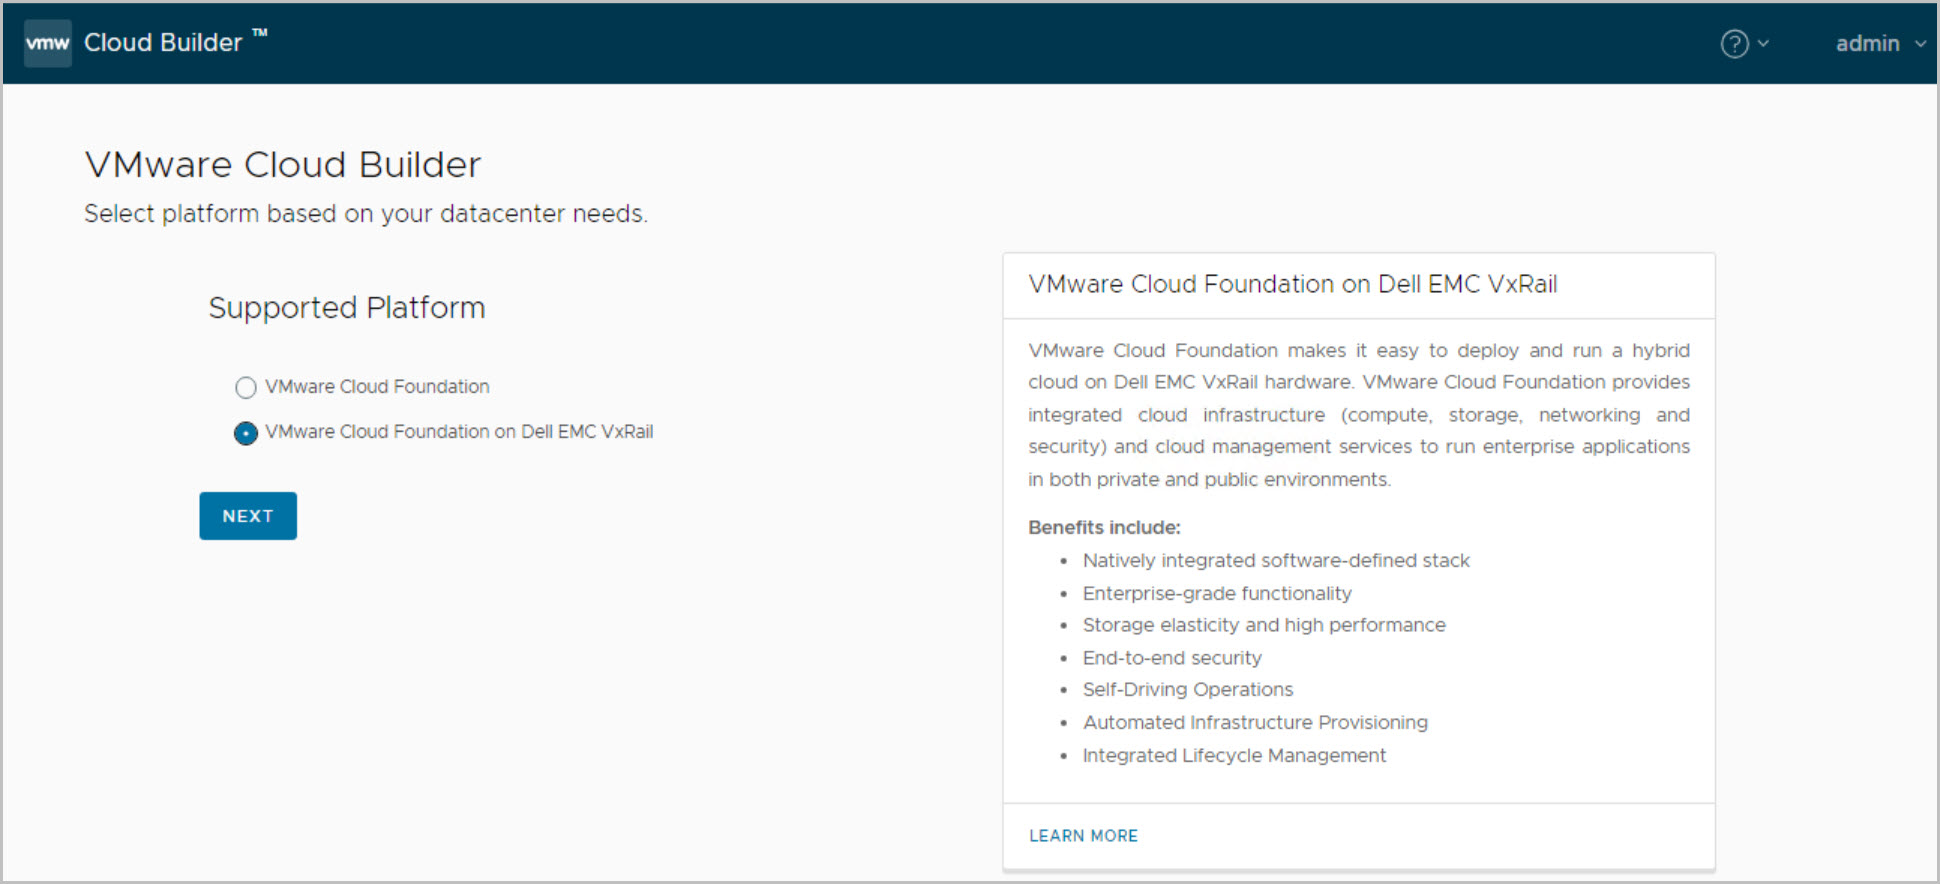Image resolution: width=1940 pixels, height=884 pixels.
Task: Click the "Select platform based on" subtitle text
Action: (366, 214)
